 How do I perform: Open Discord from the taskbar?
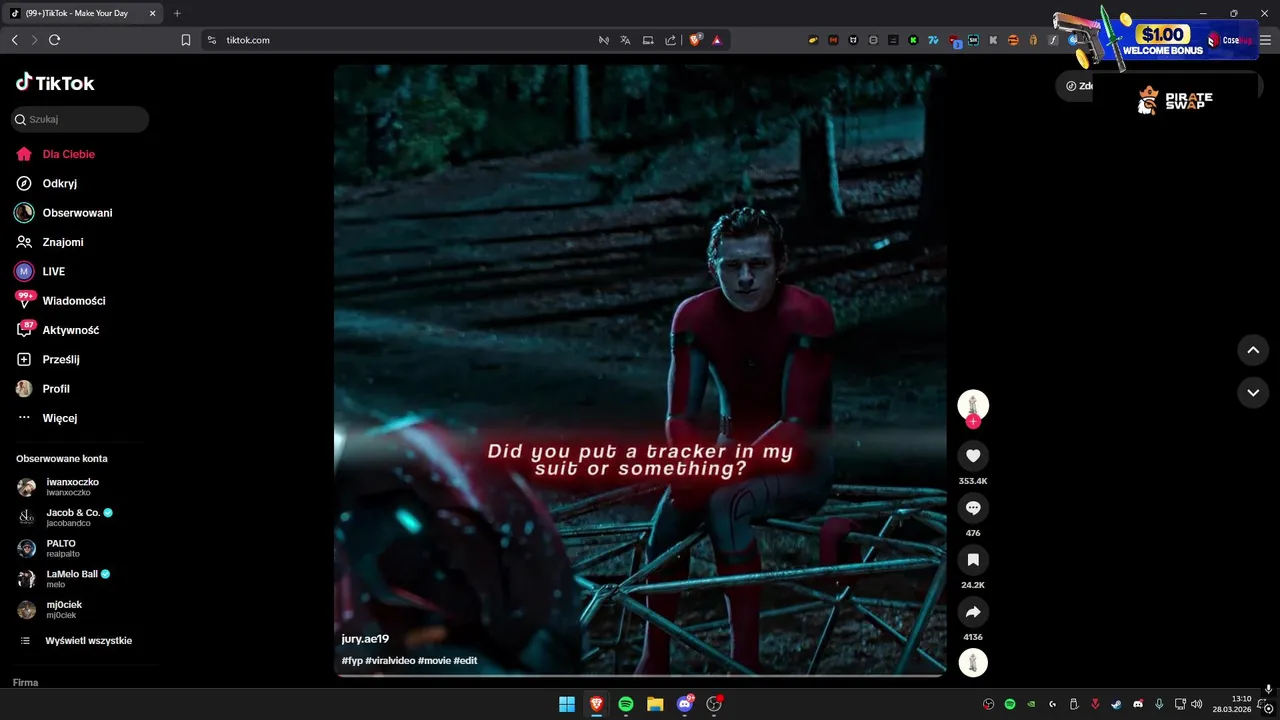(685, 704)
